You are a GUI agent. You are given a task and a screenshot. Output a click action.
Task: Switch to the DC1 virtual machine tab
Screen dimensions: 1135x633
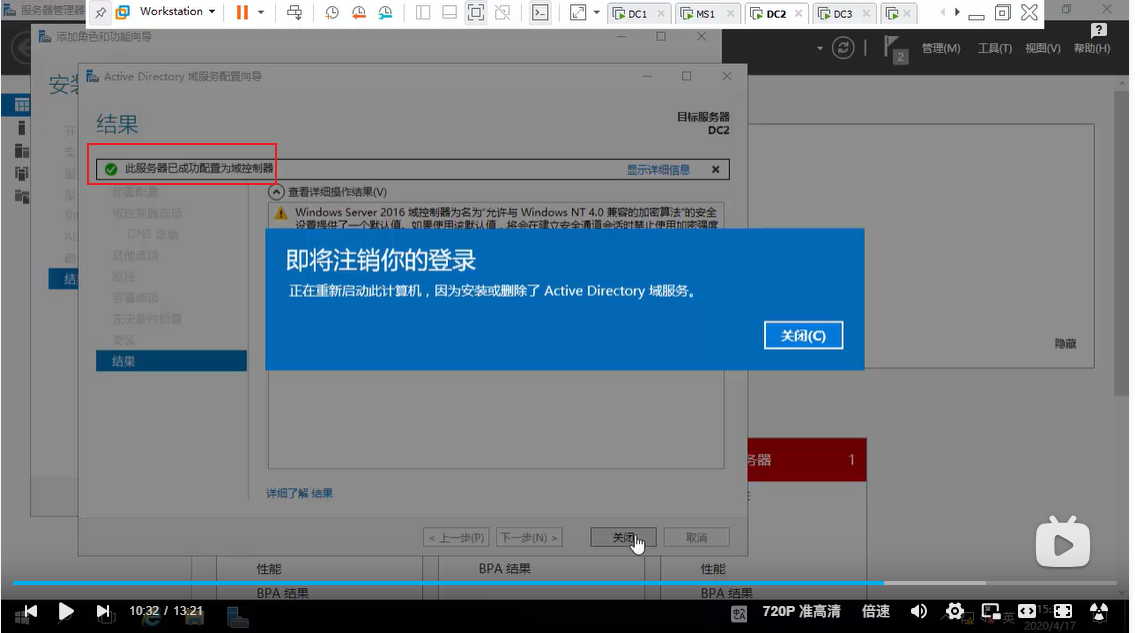(x=638, y=14)
